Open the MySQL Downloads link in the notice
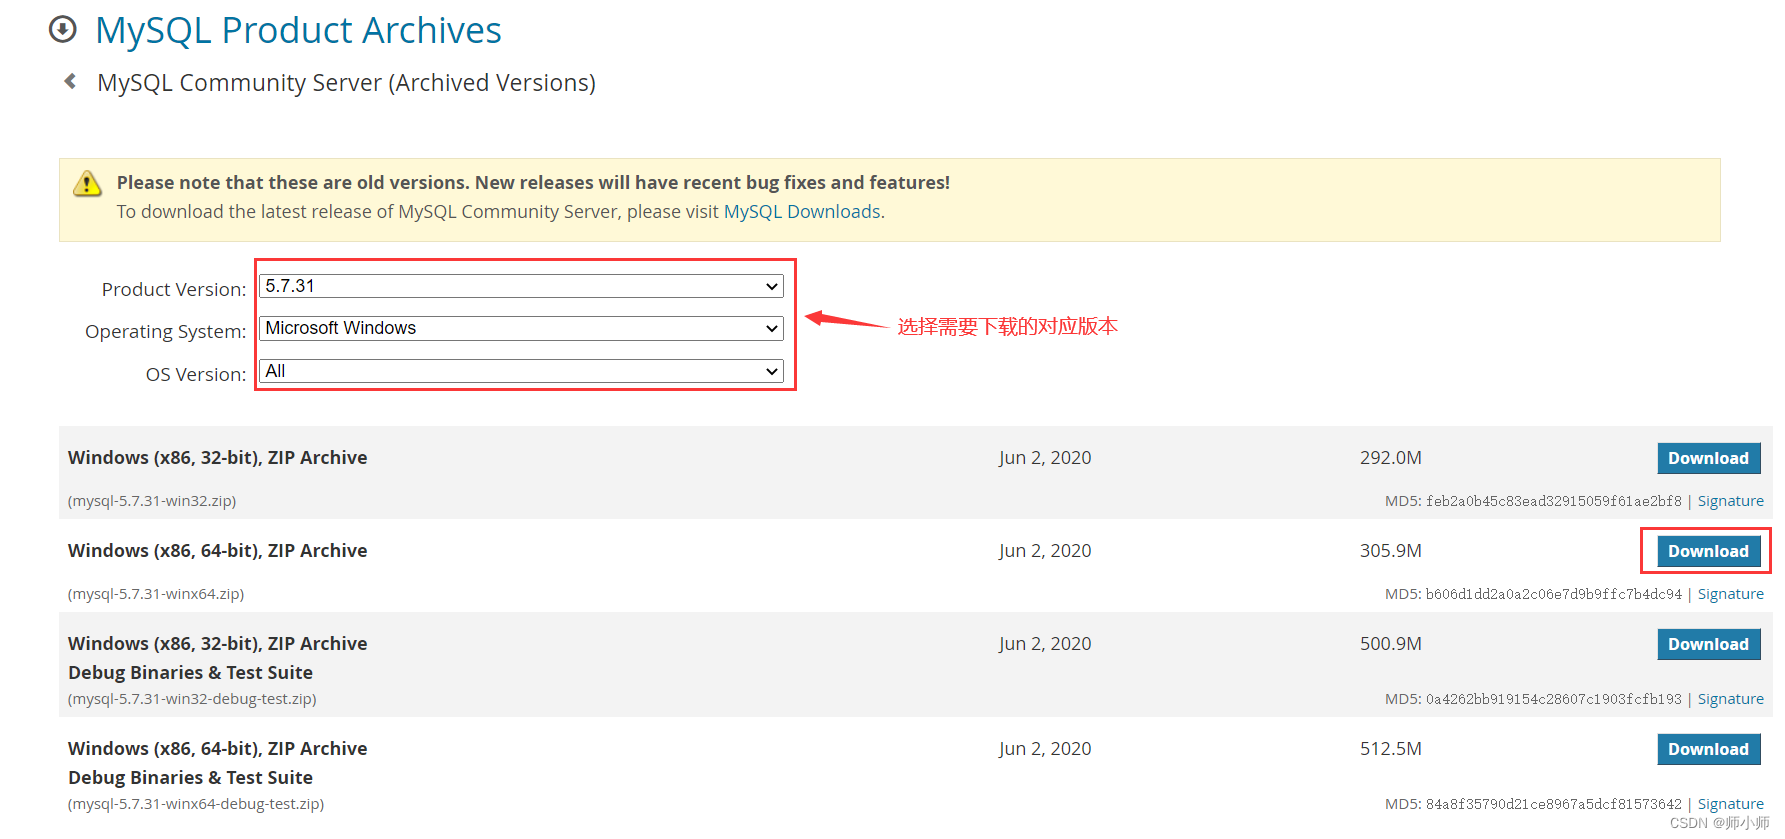 pos(802,212)
